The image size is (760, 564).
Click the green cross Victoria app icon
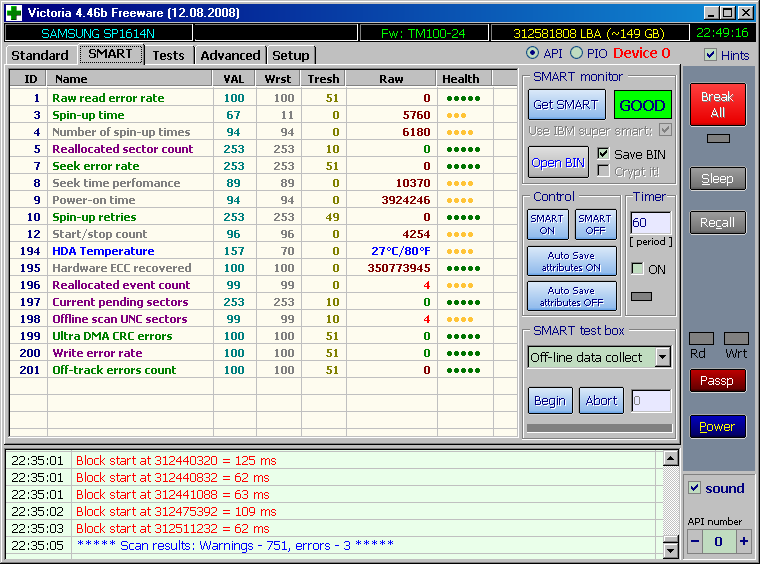[14, 13]
